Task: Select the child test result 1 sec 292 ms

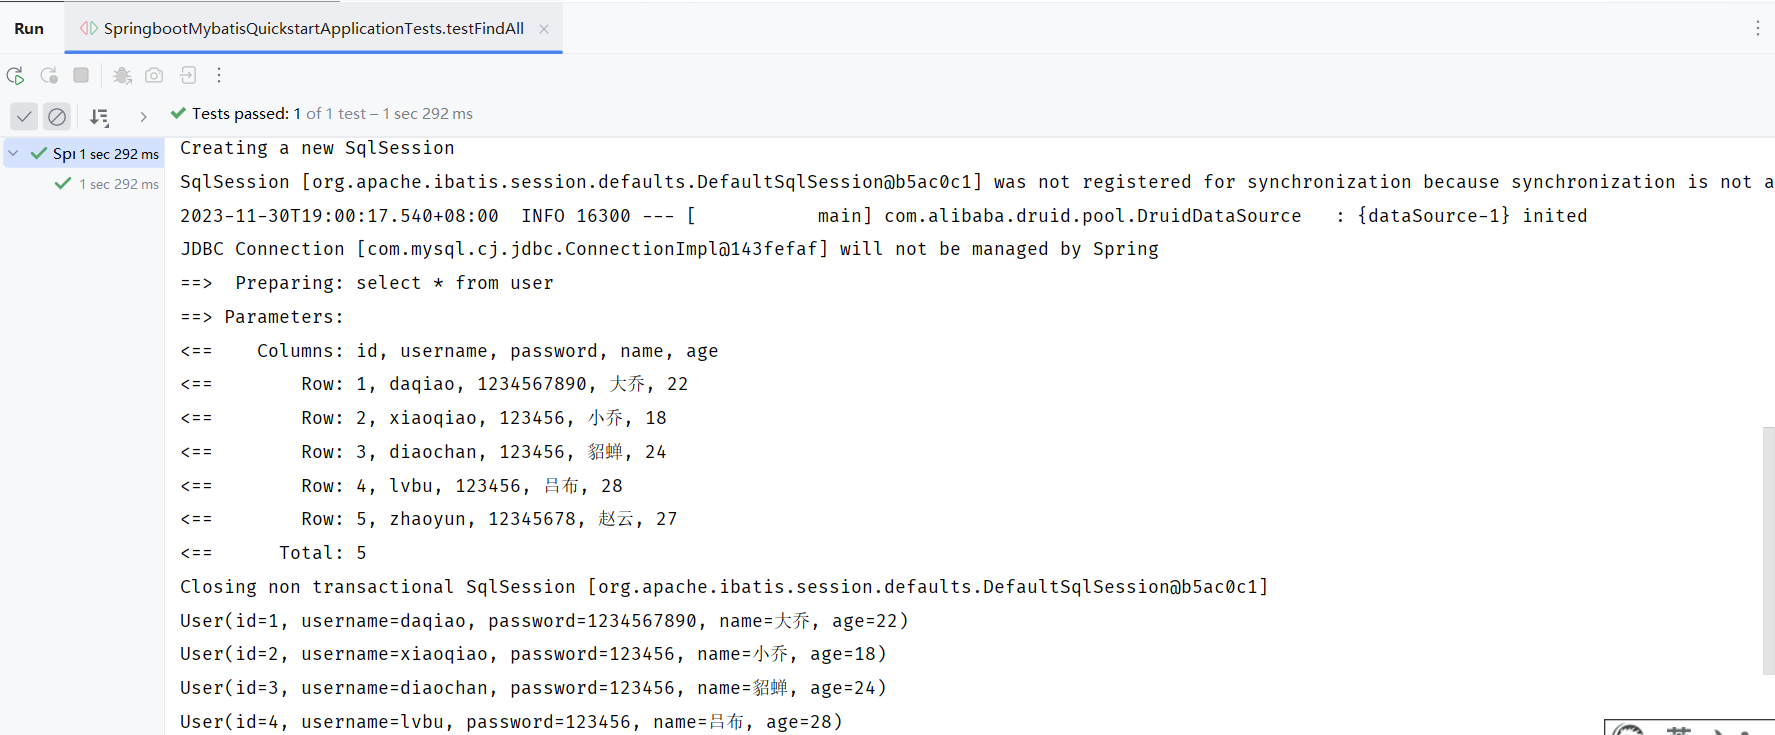Action: (118, 184)
